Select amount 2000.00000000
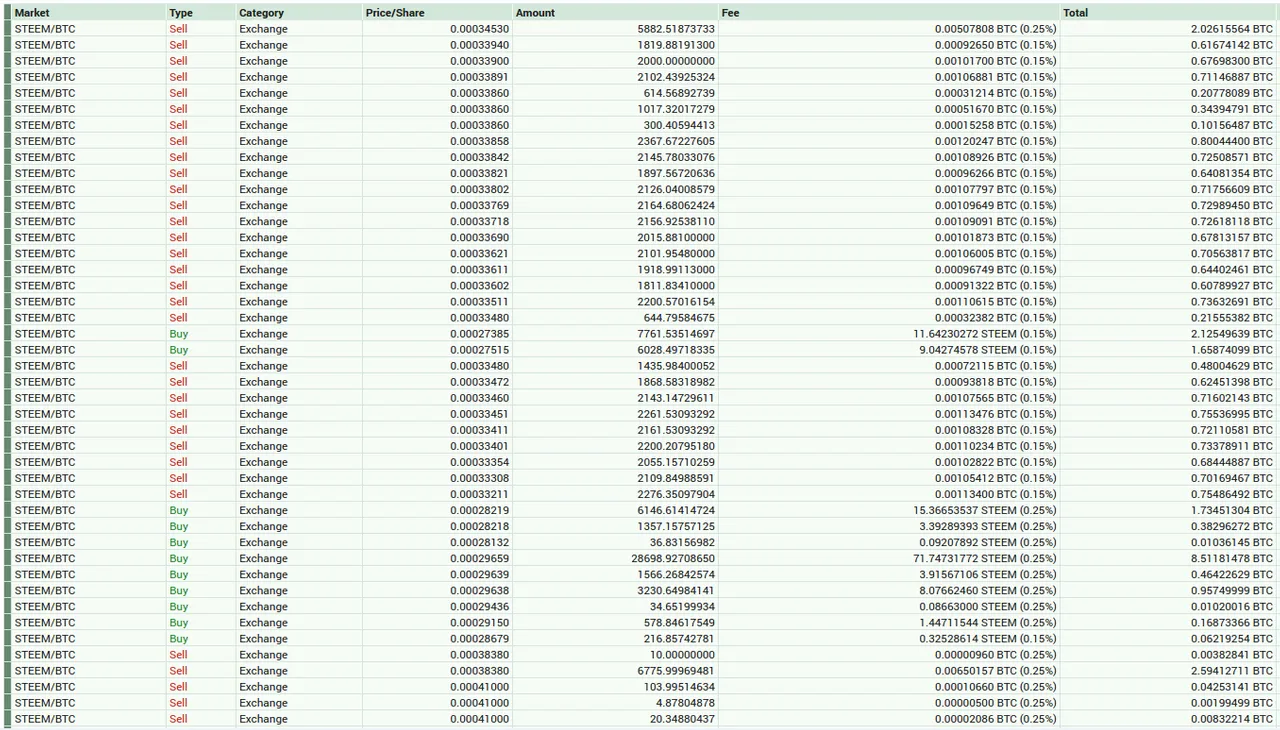The image size is (1280, 730). click(x=676, y=61)
